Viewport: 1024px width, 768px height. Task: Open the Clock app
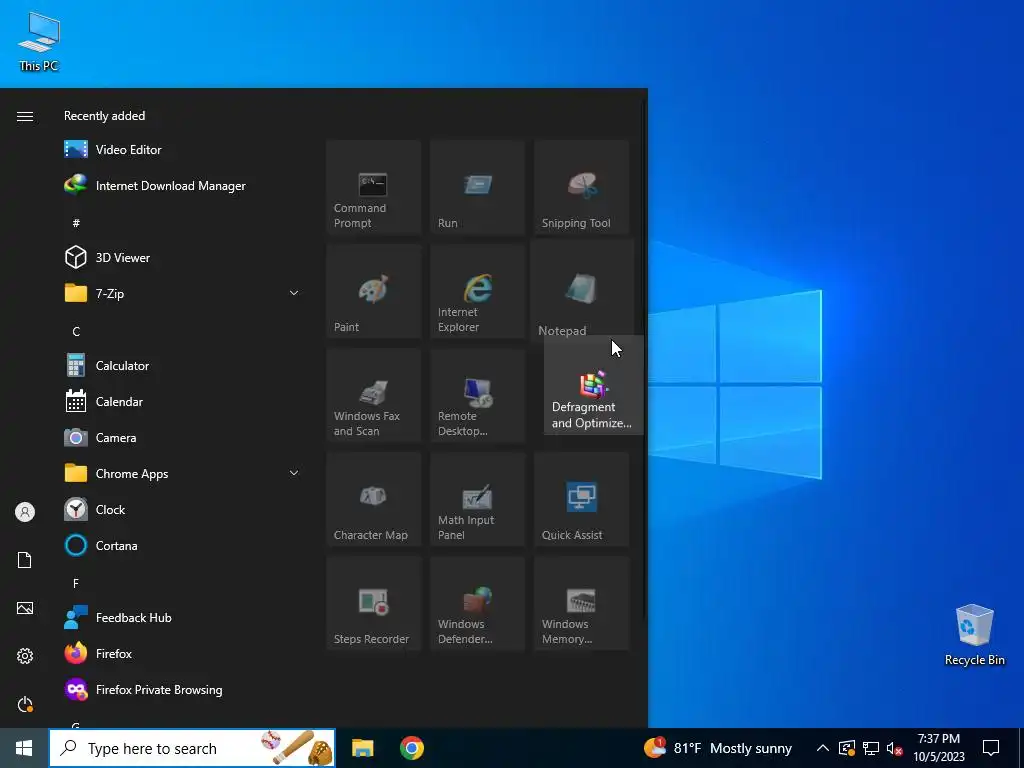[x=183, y=509]
